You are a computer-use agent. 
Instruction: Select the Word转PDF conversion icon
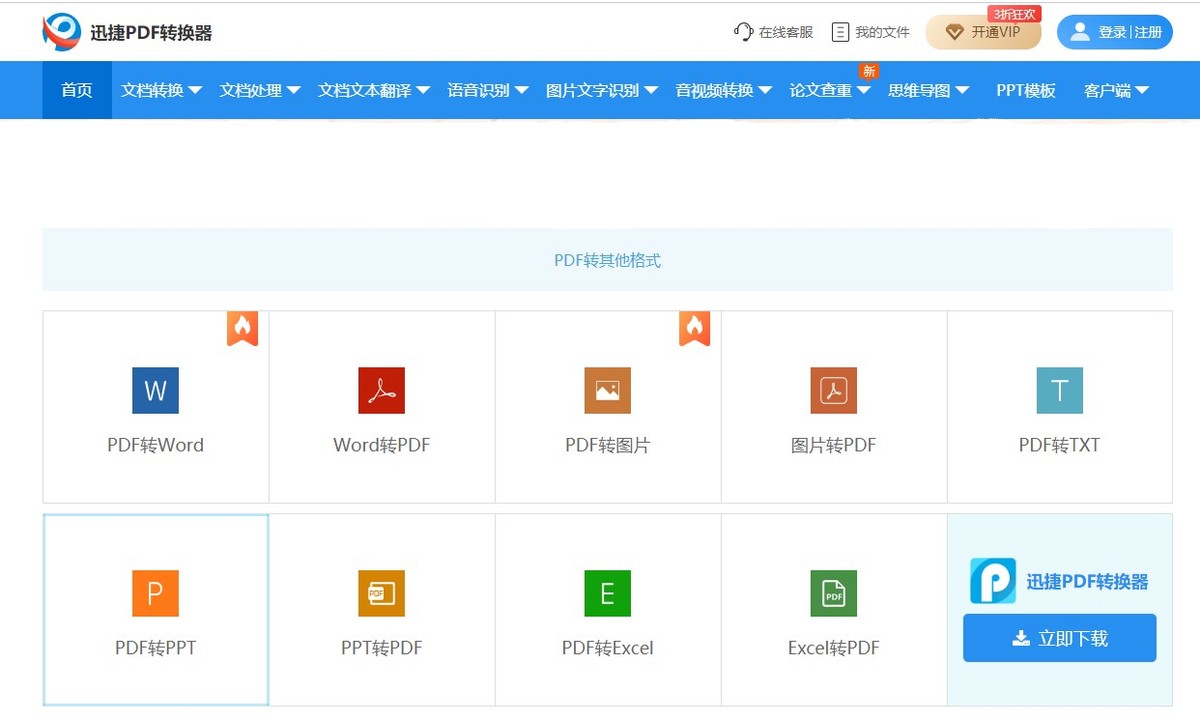click(381, 390)
